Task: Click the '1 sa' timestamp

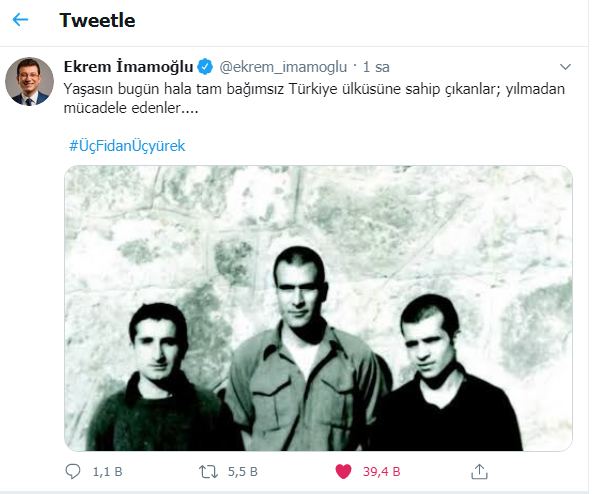Action: 376,67
